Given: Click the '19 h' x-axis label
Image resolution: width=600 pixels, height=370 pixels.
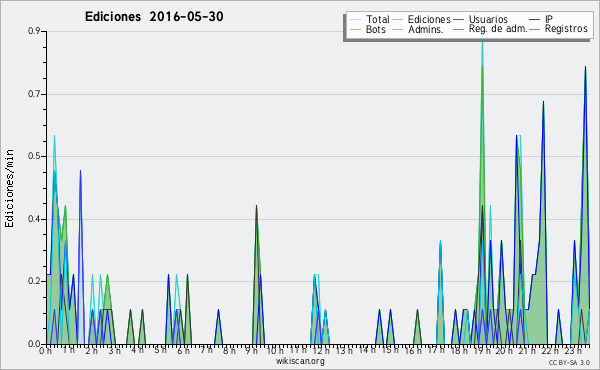Looking at the screenshot, I should point(482,350).
